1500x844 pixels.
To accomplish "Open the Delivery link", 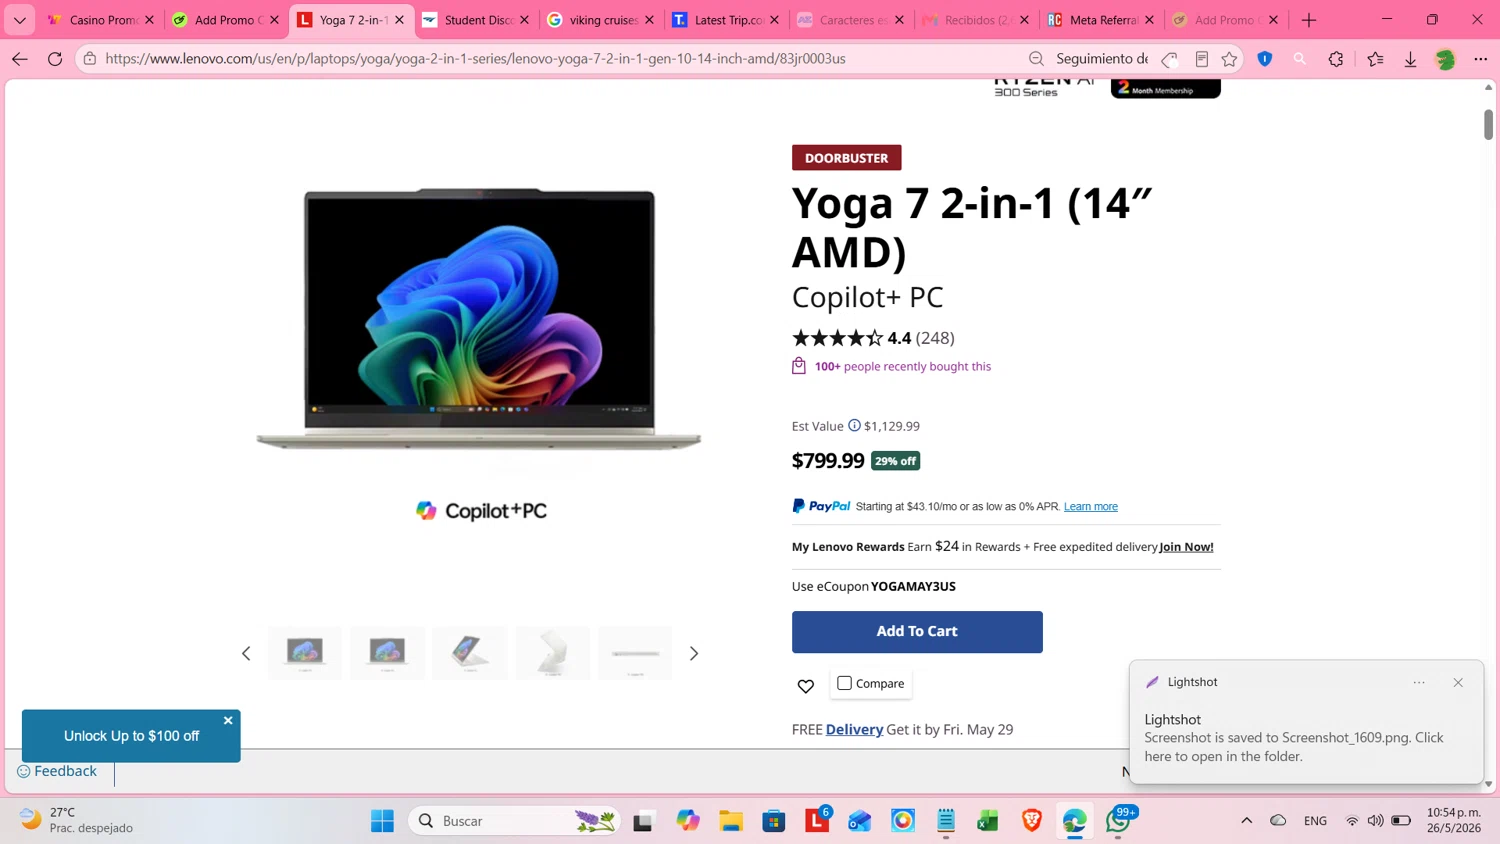I will [854, 730].
